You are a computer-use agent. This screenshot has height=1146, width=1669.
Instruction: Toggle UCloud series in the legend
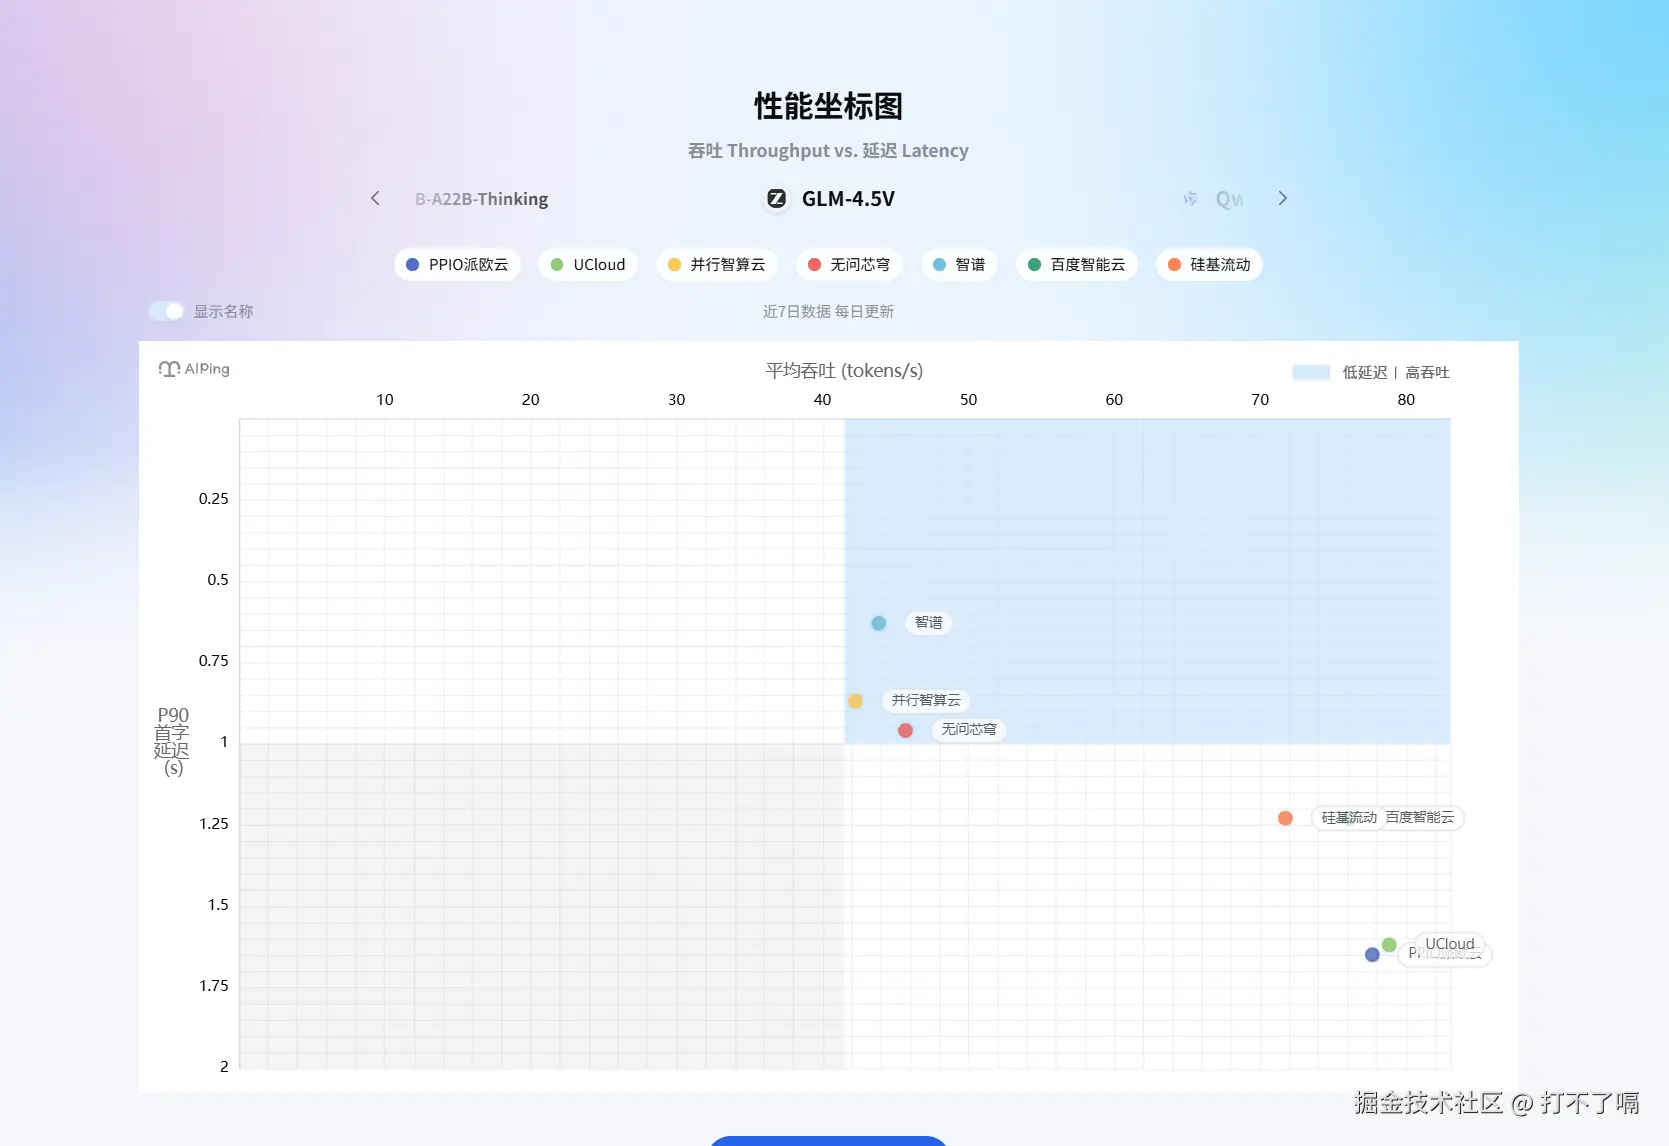[588, 264]
